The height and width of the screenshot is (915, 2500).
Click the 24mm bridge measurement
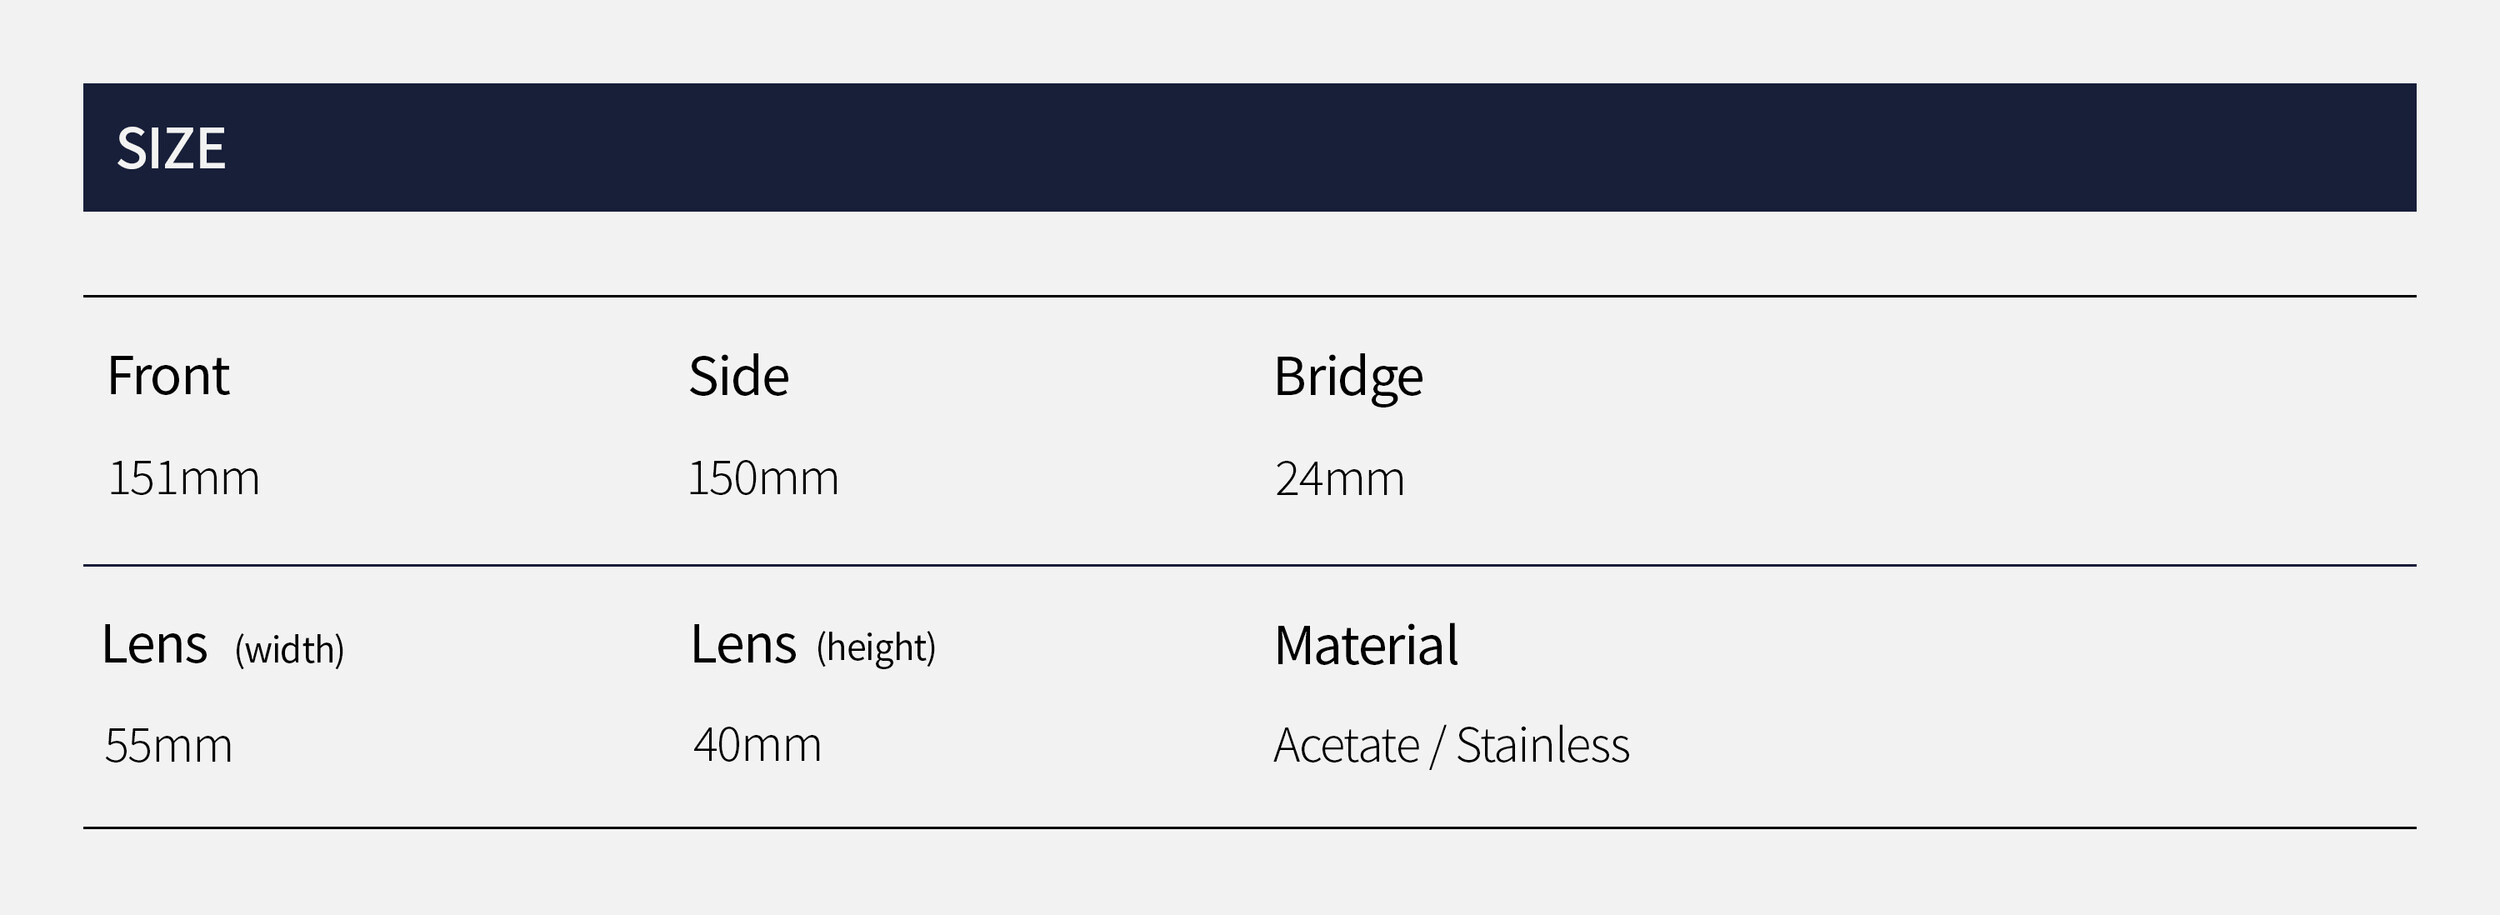(1339, 479)
